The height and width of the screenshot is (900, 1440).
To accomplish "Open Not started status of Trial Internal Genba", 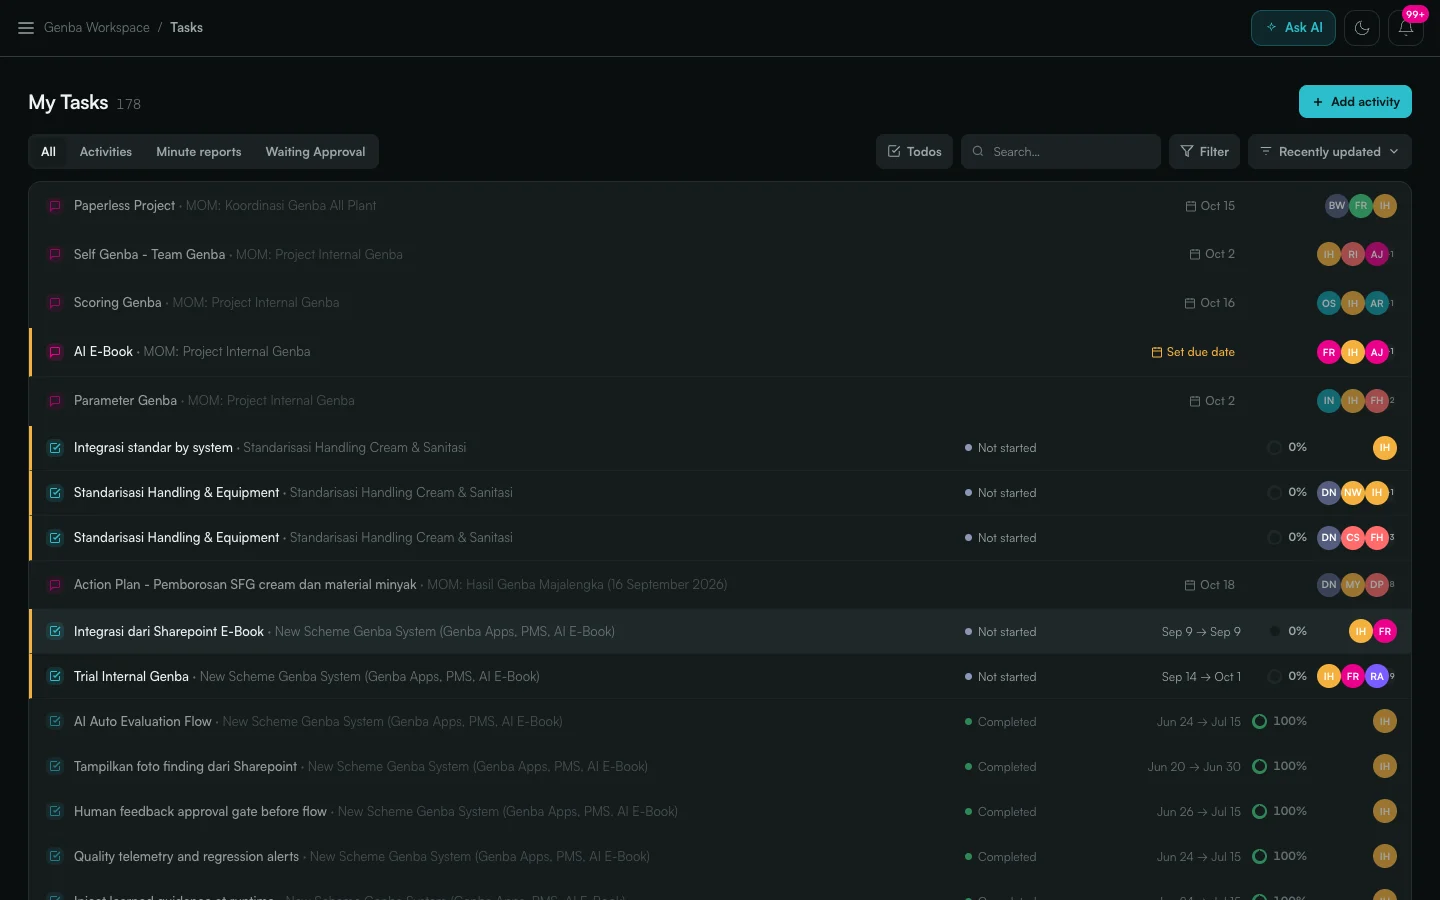I will (1000, 677).
